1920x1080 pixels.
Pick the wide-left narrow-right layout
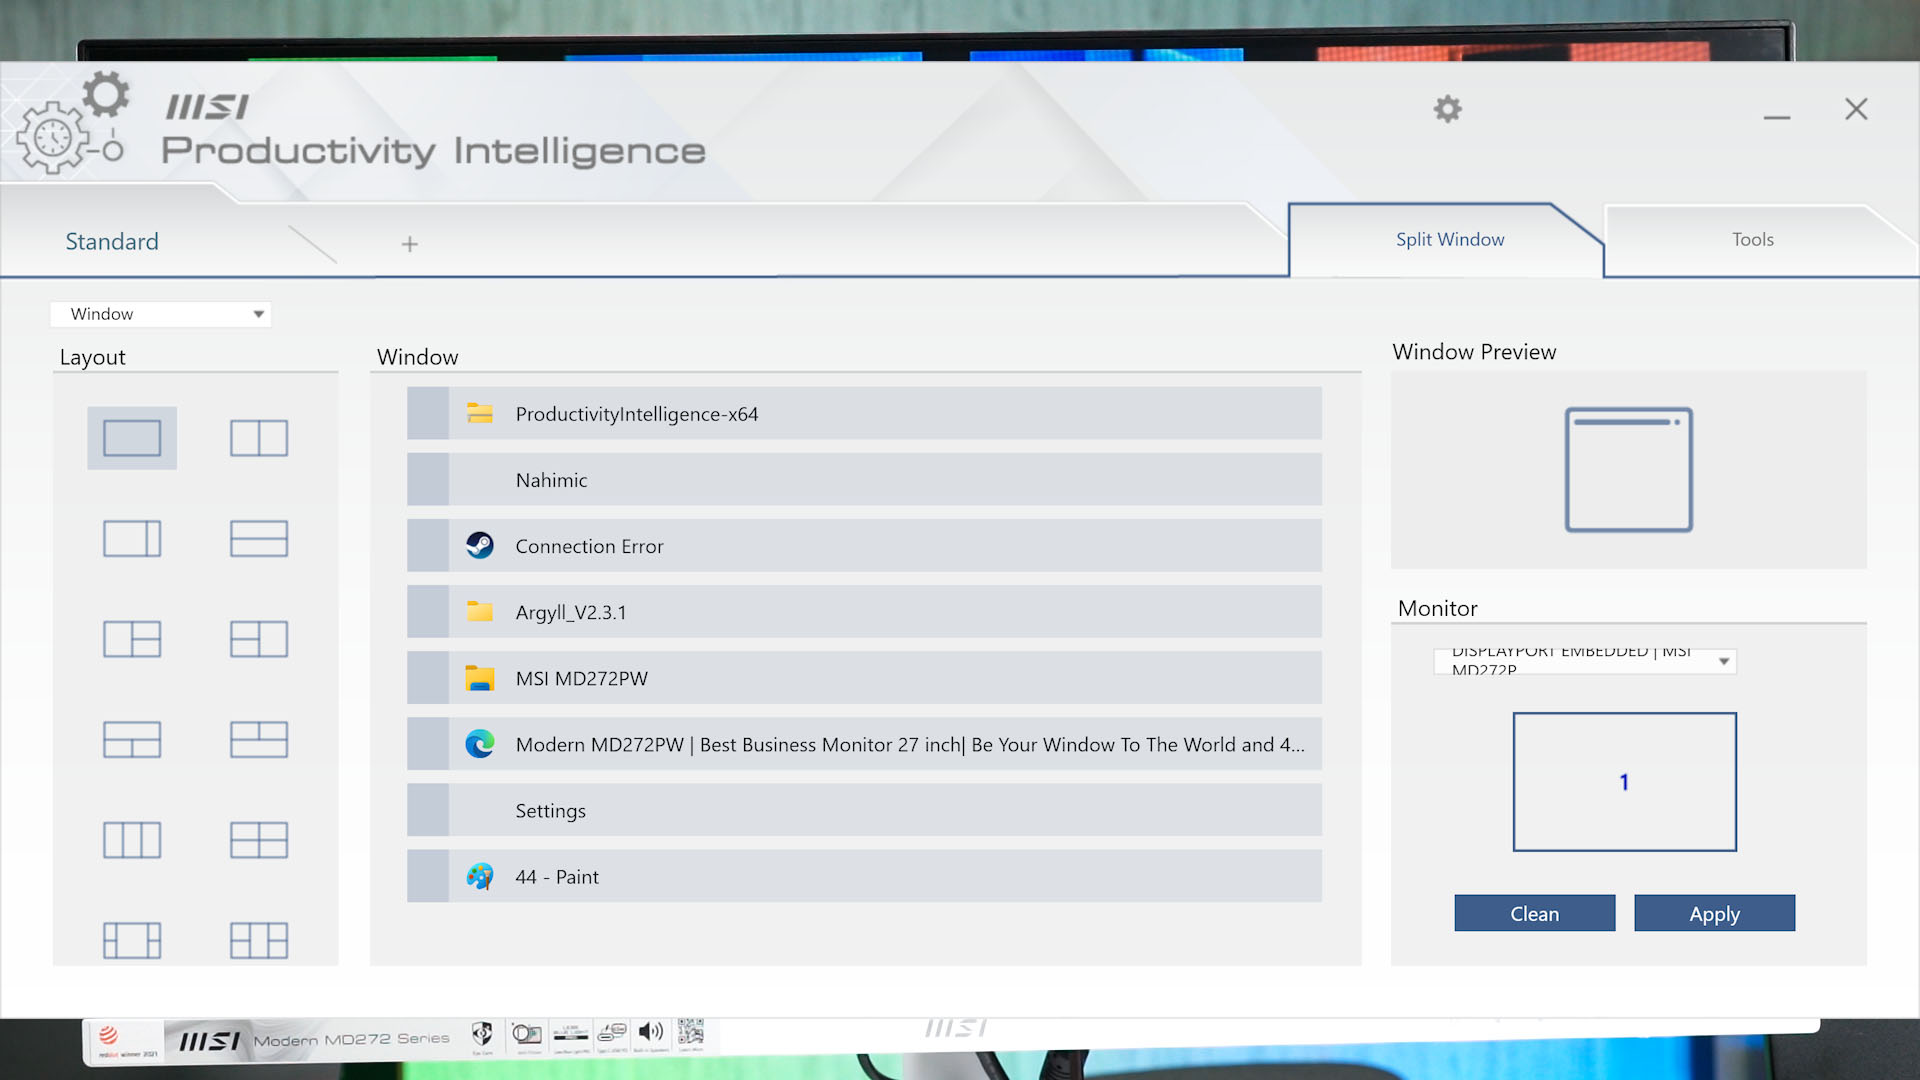pyautogui.click(x=132, y=539)
